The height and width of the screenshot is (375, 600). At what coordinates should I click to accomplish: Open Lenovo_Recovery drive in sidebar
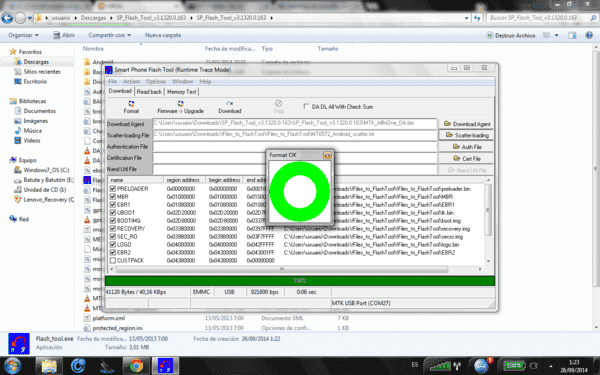point(44,200)
